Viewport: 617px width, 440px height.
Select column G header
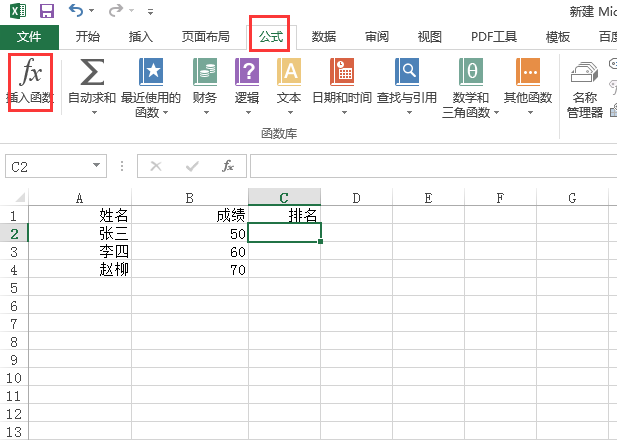click(572, 198)
